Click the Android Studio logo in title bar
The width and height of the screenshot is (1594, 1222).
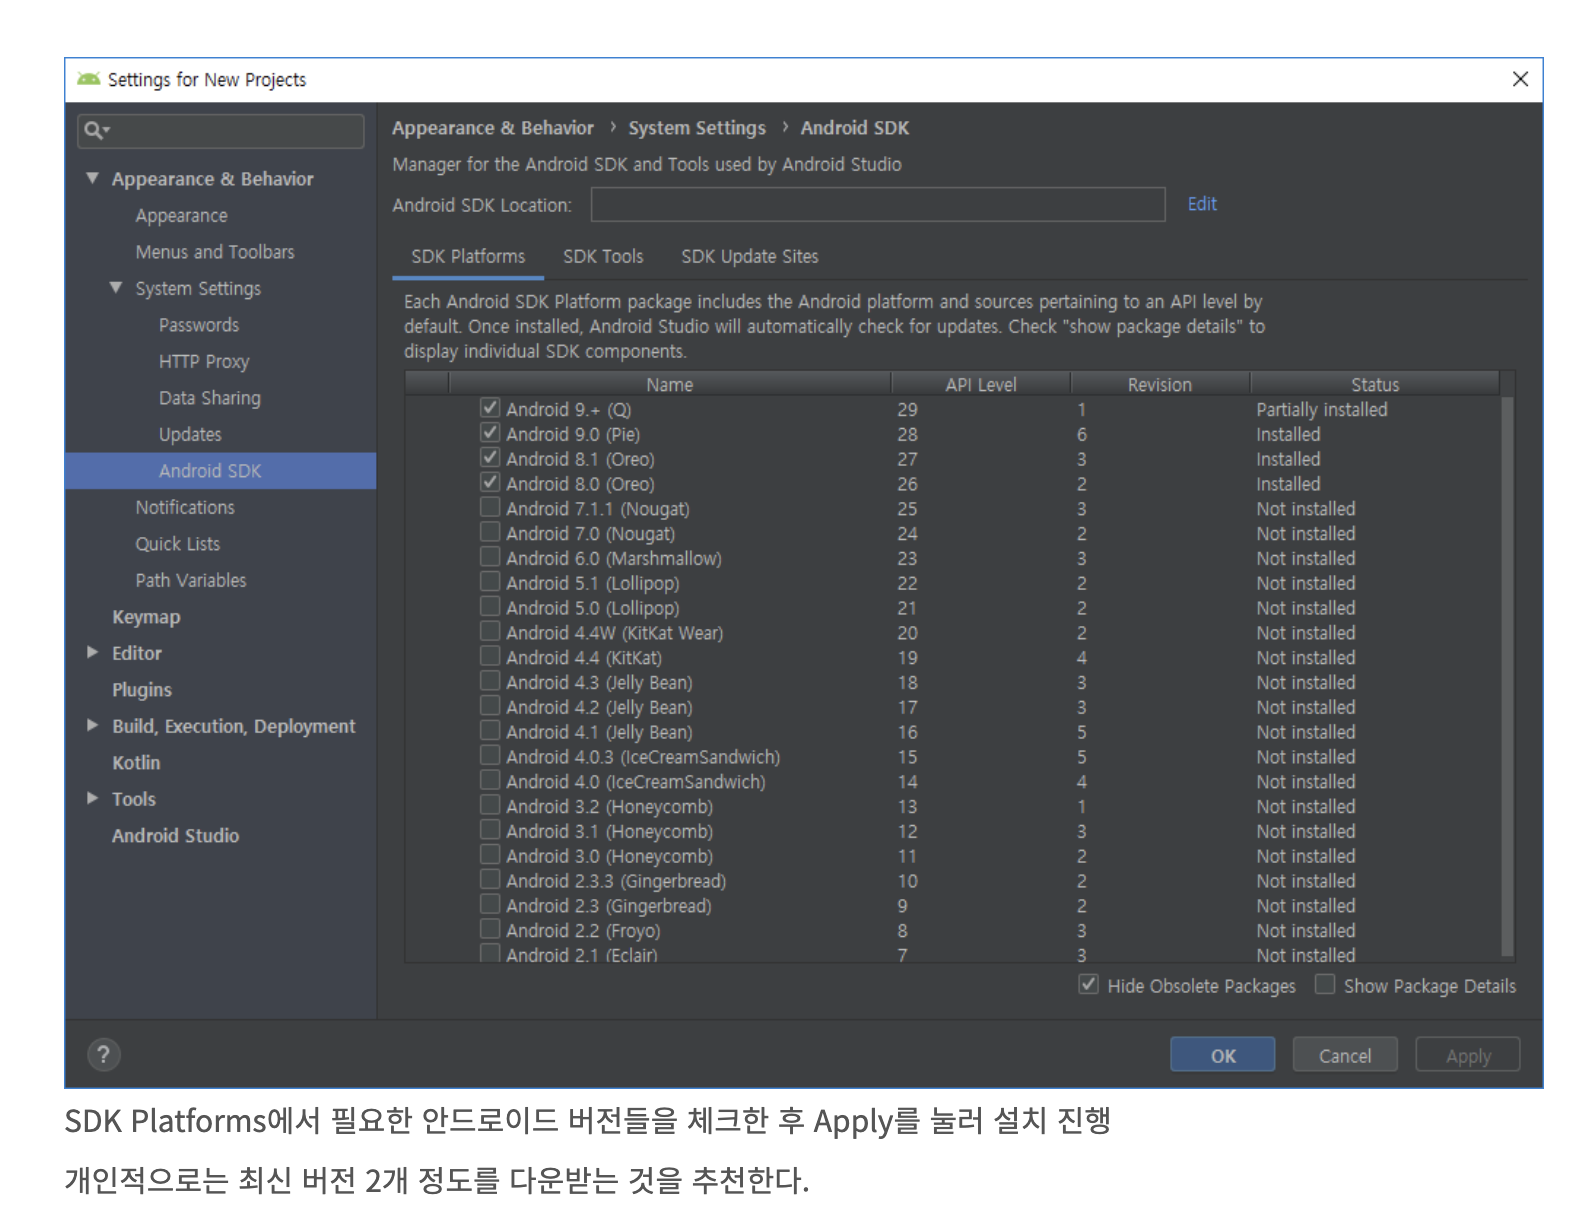pos(88,79)
